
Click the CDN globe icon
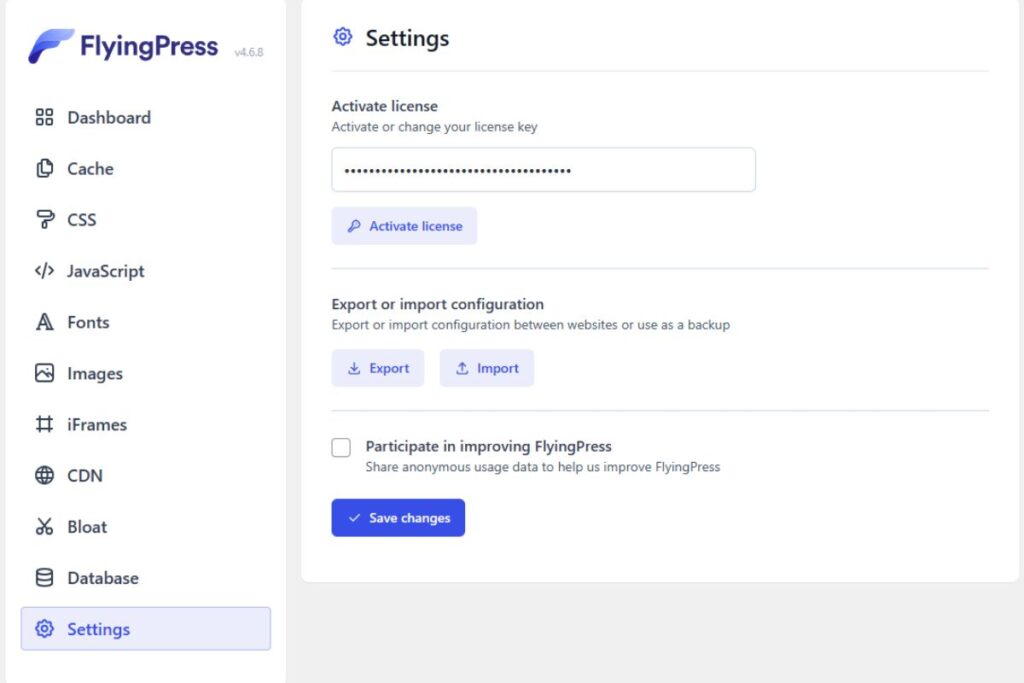tap(44, 475)
